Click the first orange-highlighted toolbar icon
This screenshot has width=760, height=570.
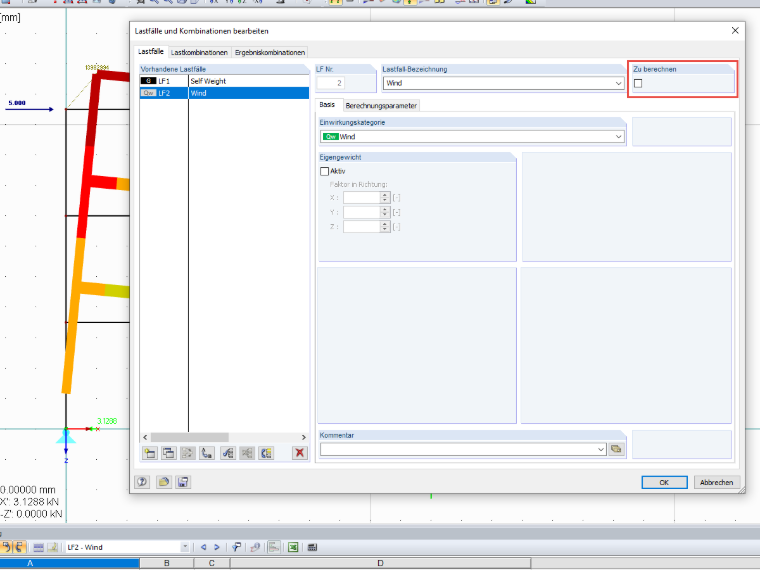pos(6,547)
